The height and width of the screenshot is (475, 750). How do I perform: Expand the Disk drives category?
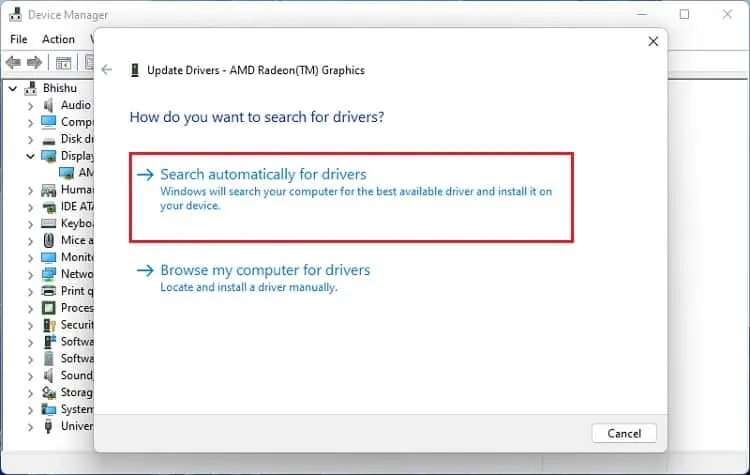[x=31, y=140]
